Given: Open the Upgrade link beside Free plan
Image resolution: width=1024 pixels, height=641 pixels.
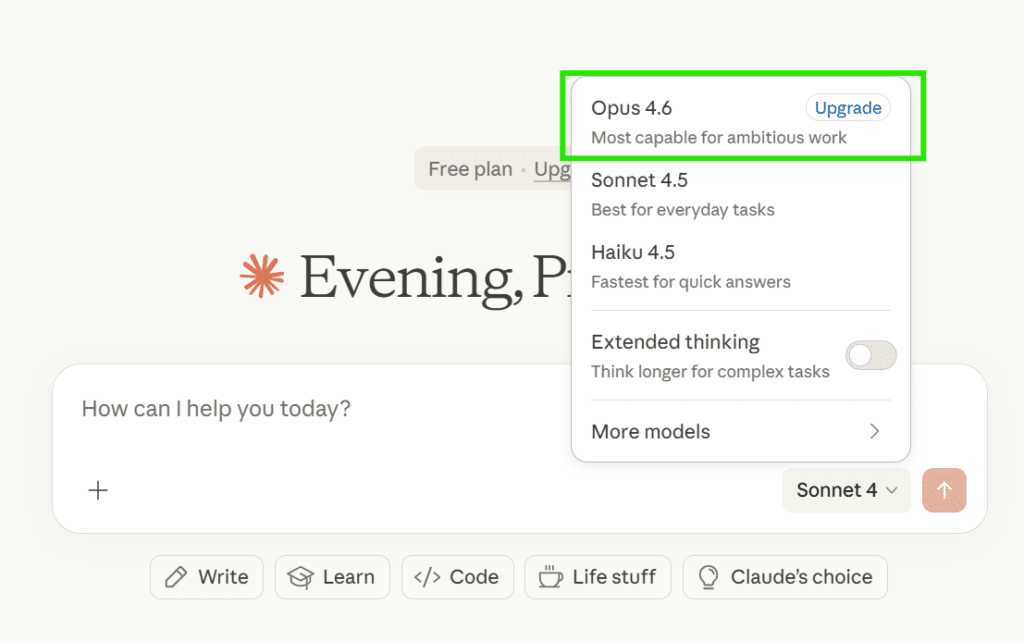Looking at the screenshot, I should [x=556, y=169].
